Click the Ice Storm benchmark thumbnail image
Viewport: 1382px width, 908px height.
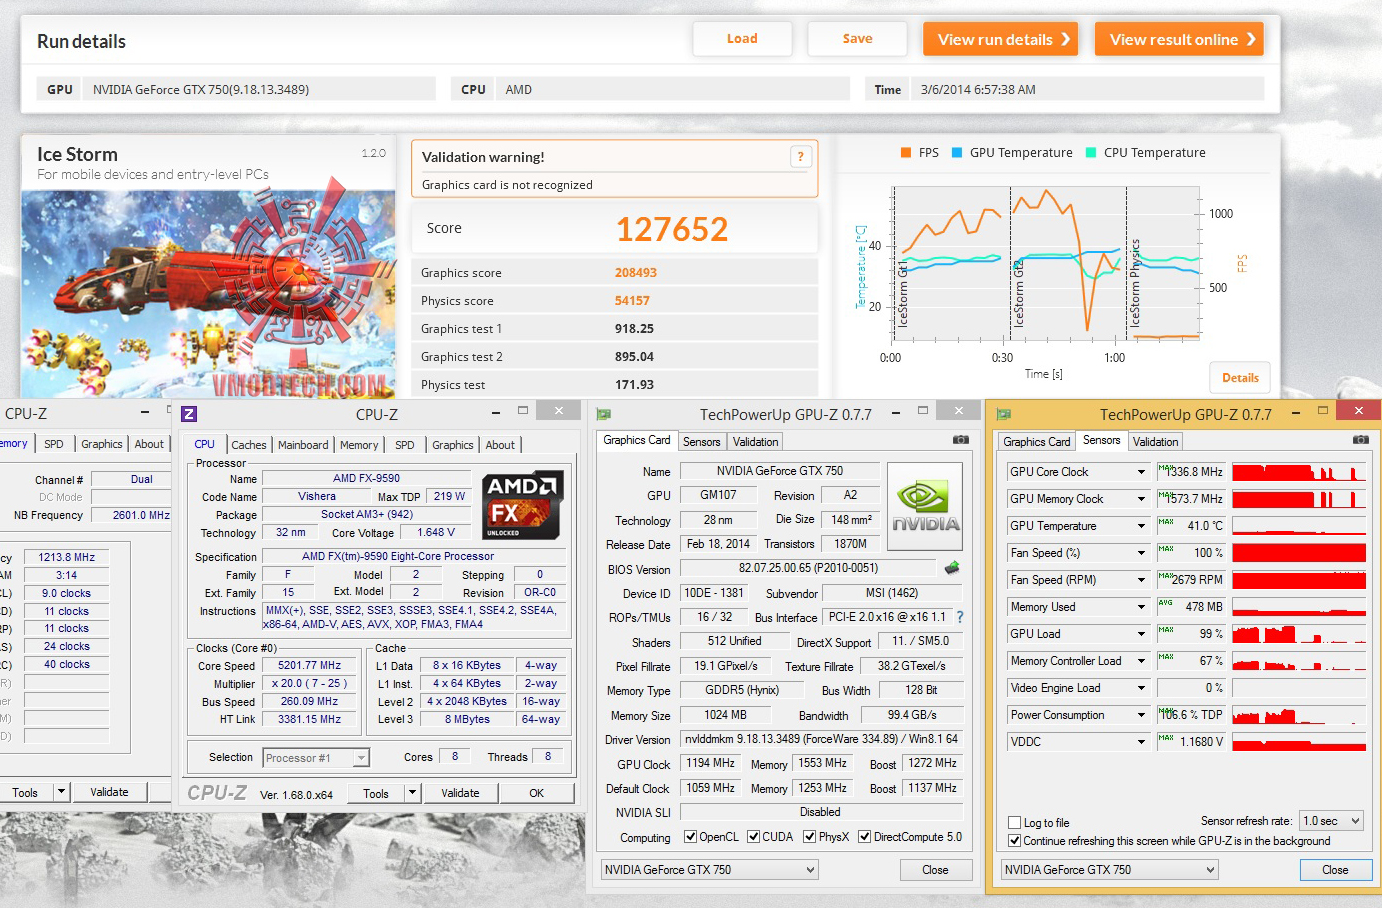pos(209,294)
